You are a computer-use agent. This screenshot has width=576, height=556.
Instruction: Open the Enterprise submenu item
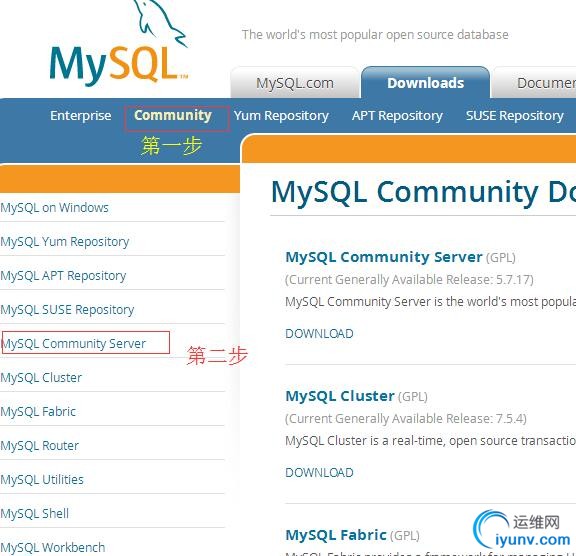[80, 116]
